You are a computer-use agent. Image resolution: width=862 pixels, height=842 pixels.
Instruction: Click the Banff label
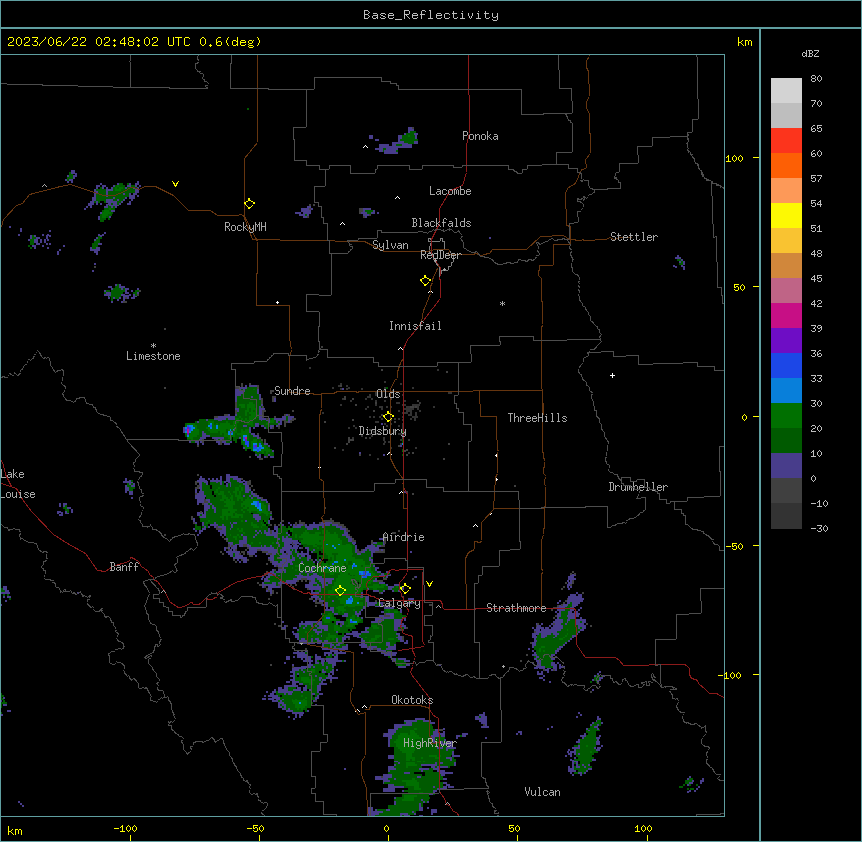[x=124, y=567]
